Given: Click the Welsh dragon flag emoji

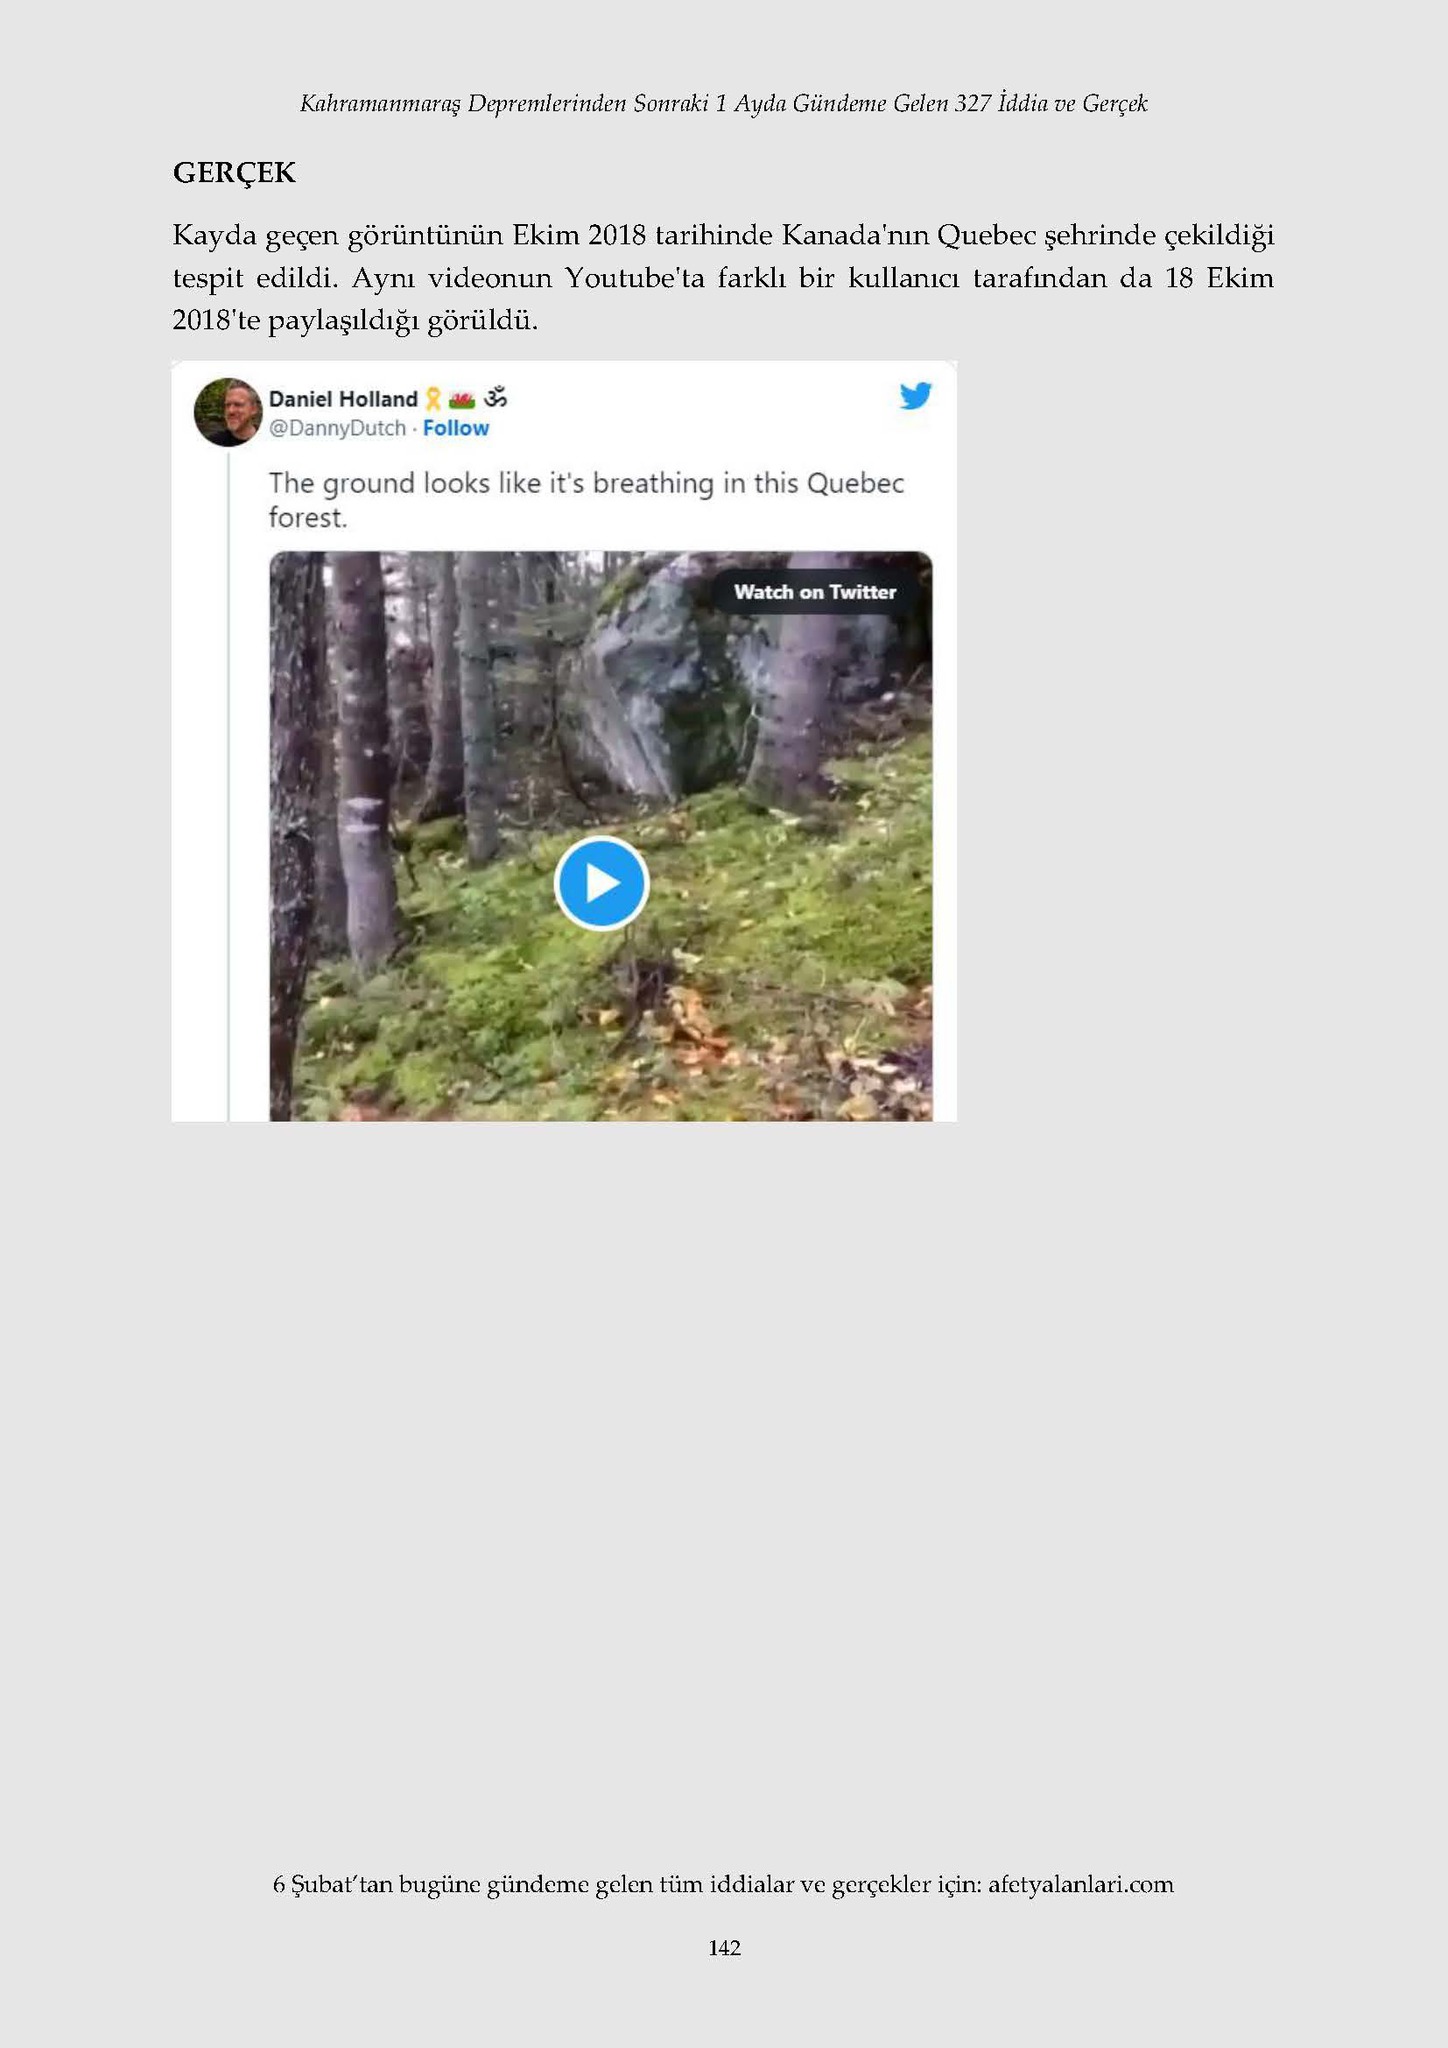Looking at the screenshot, I should click(462, 400).
